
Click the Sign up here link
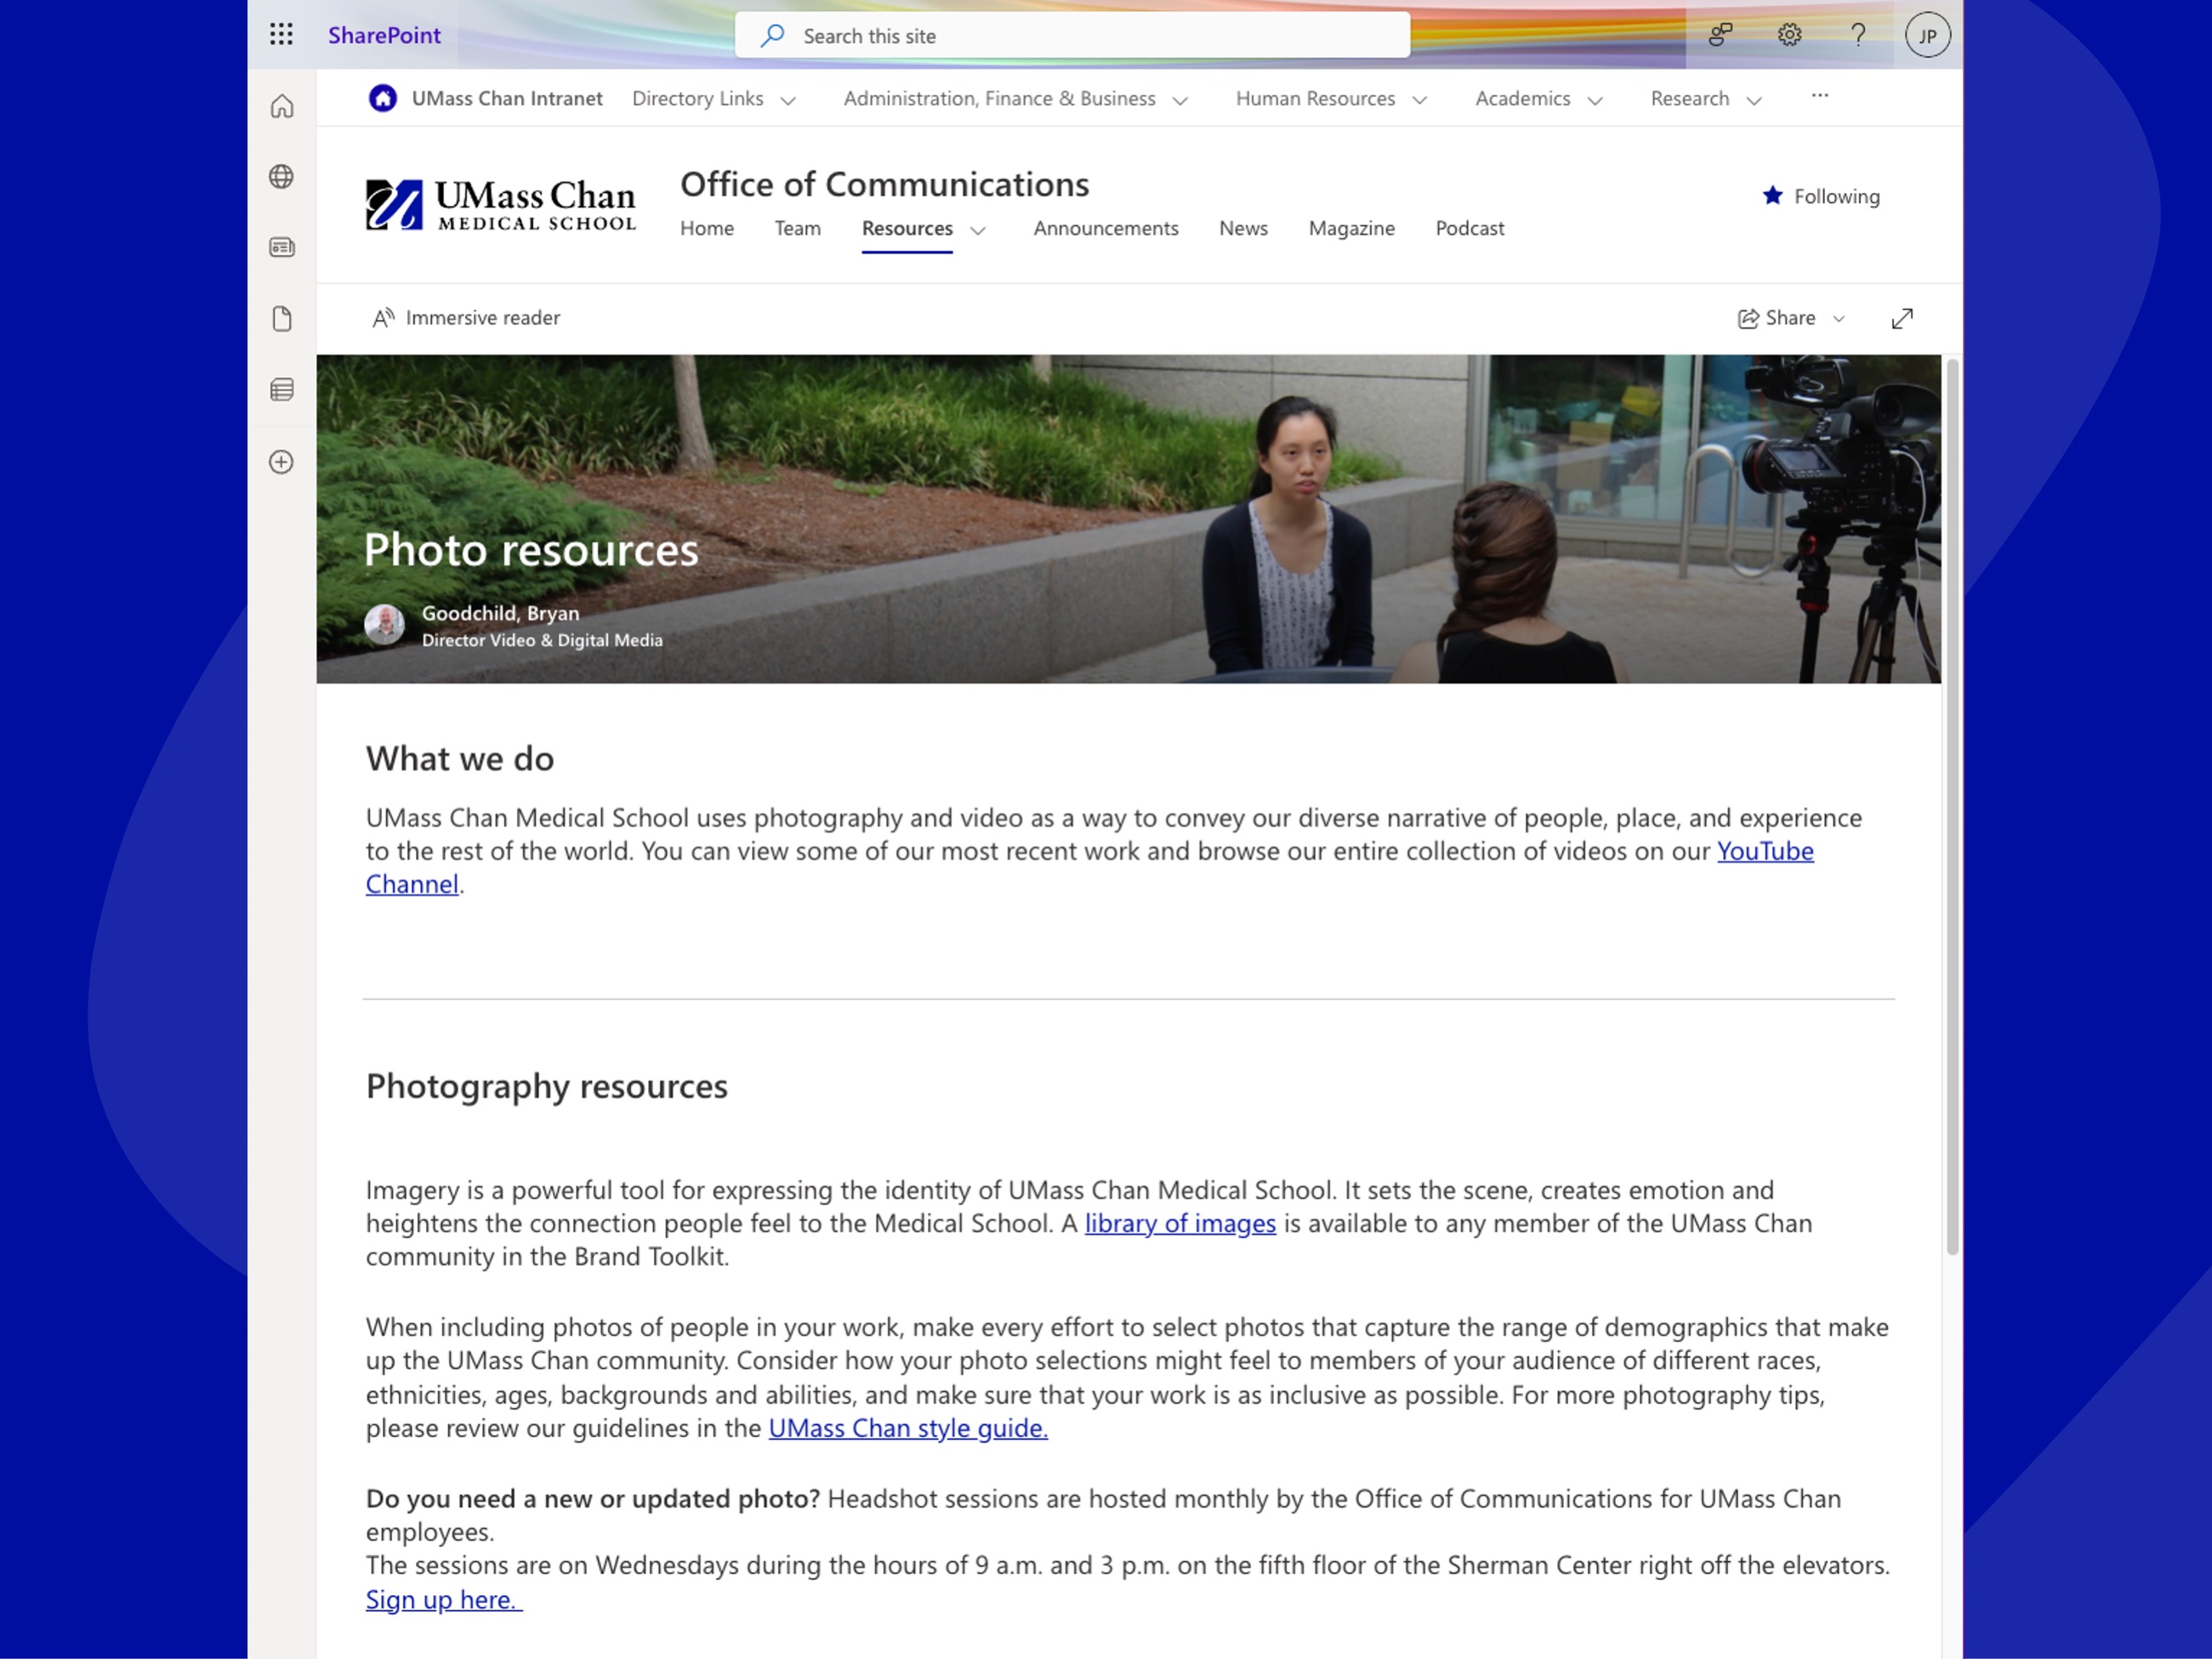tap(440, 1599)
